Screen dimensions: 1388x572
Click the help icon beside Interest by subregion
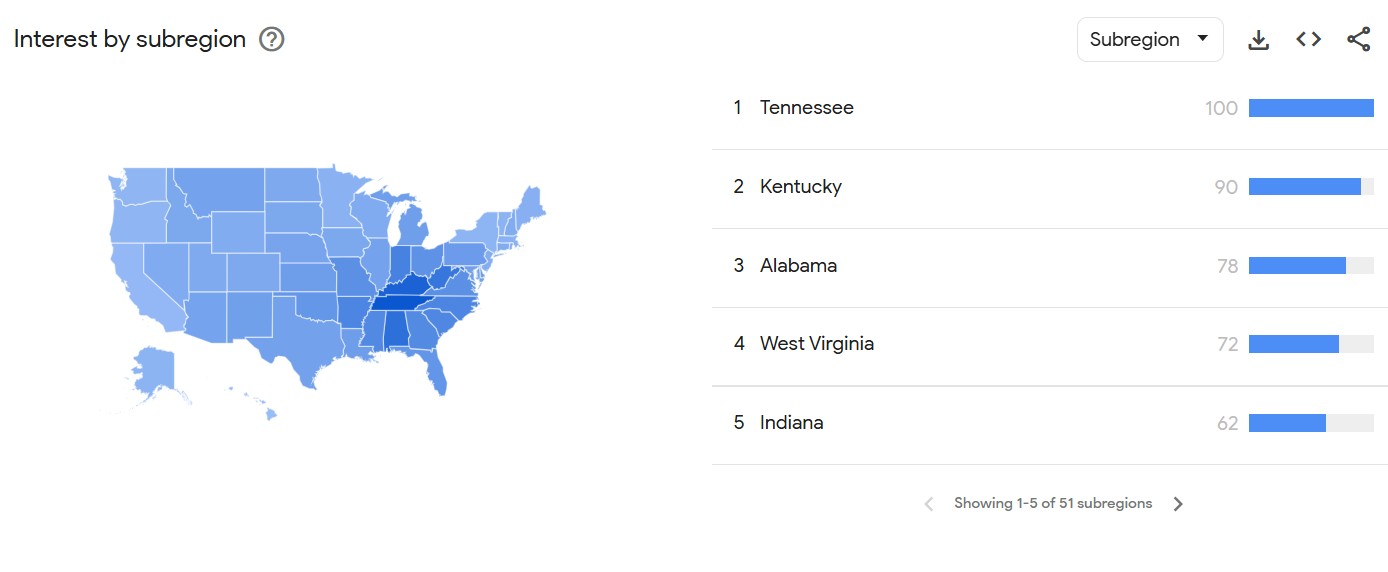point(272,40)
